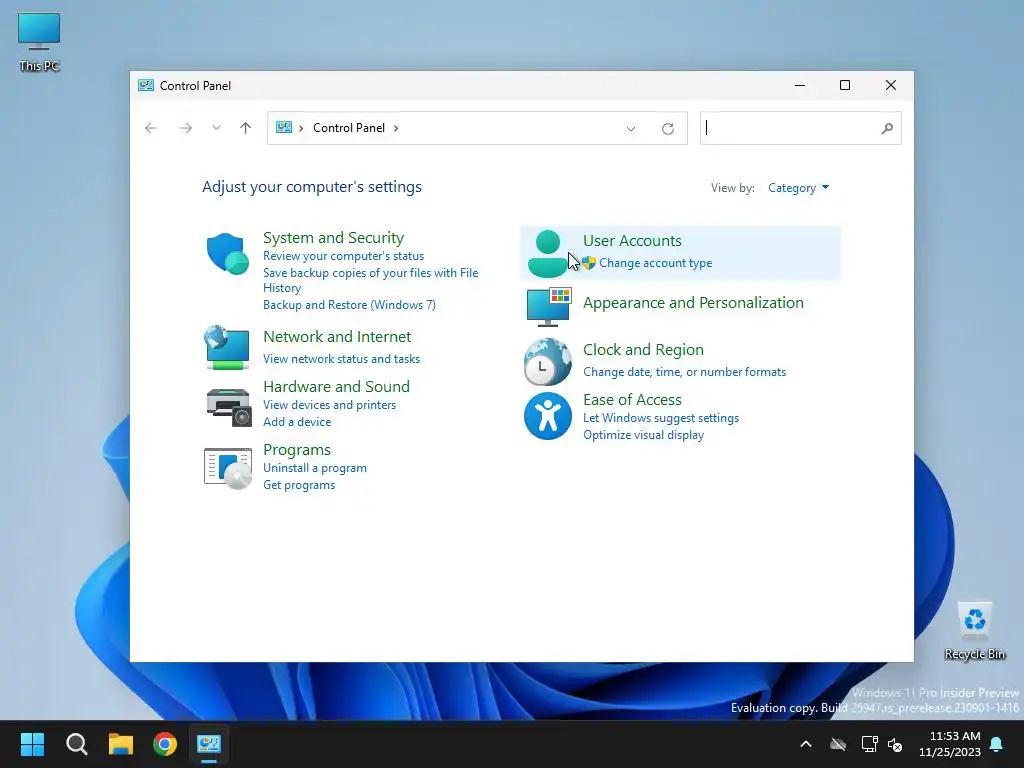Screen dimensions: 1024x768
Task: Click the UAC shield beside Change account type
Action: coord(589,263)
